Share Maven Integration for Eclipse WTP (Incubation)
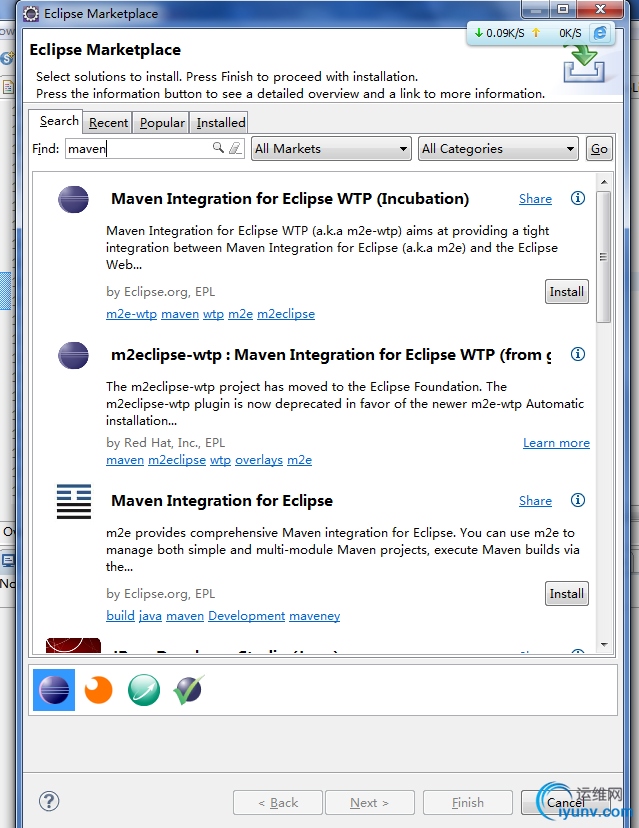This screenshot has height=828, width=639. pos(535,199)
